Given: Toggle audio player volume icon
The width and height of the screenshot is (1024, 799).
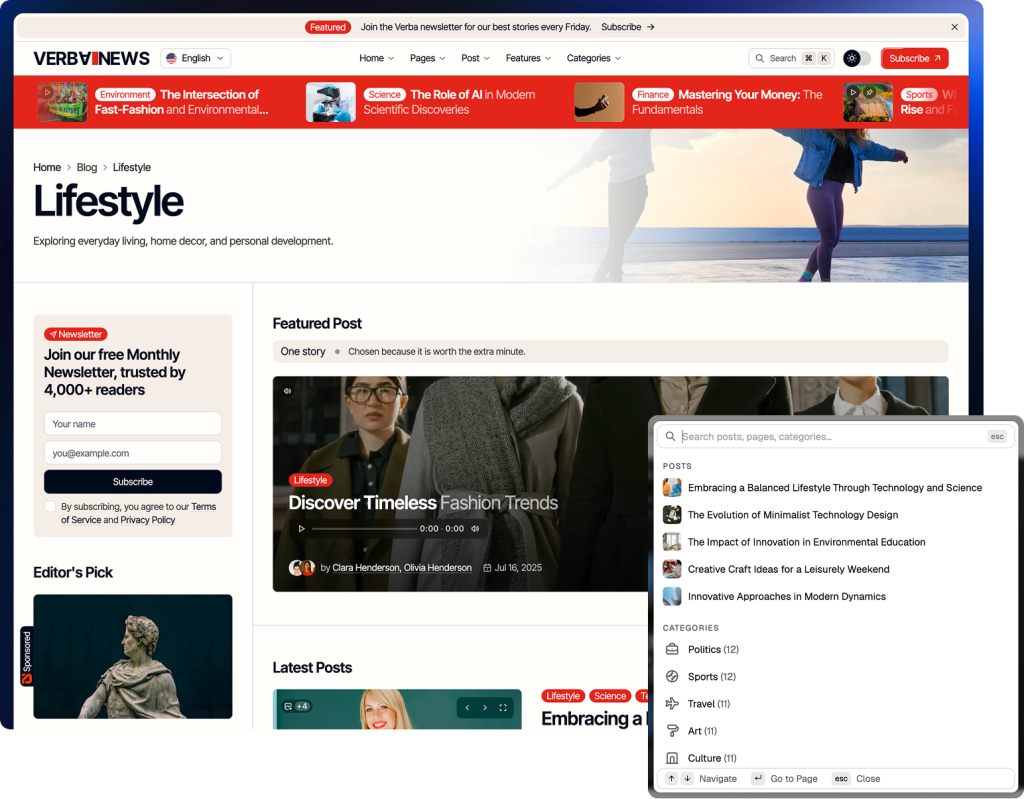Looking at the screenshot, I should point(475,529).
